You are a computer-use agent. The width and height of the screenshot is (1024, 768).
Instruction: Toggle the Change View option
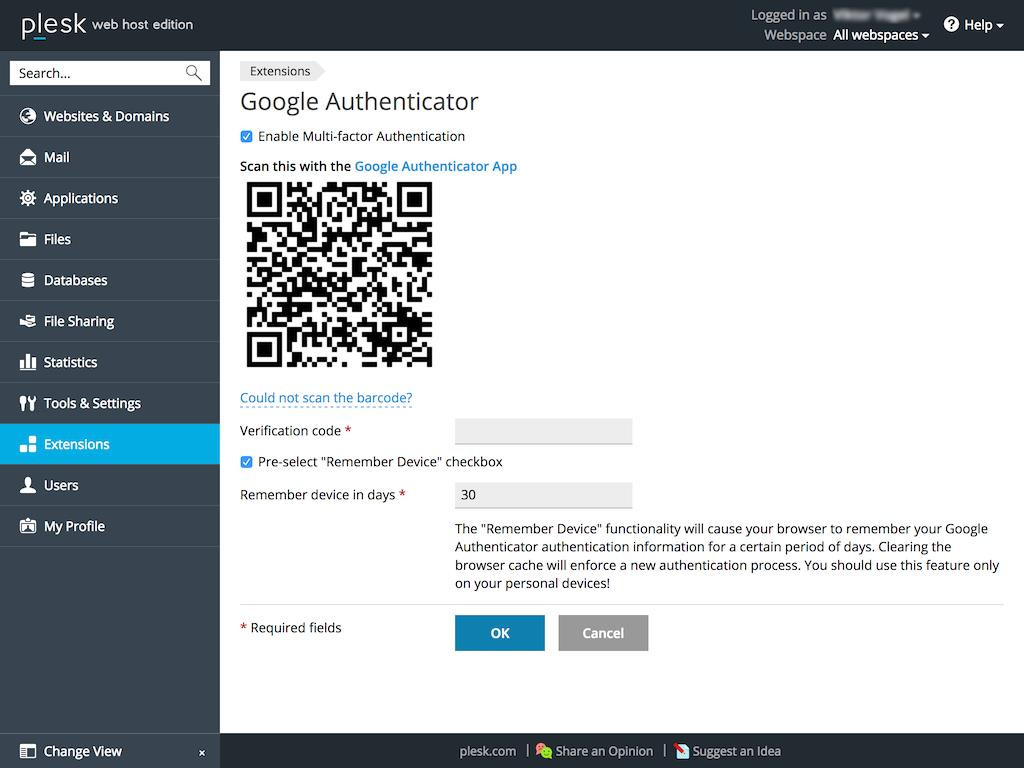(x=82, y=751)
